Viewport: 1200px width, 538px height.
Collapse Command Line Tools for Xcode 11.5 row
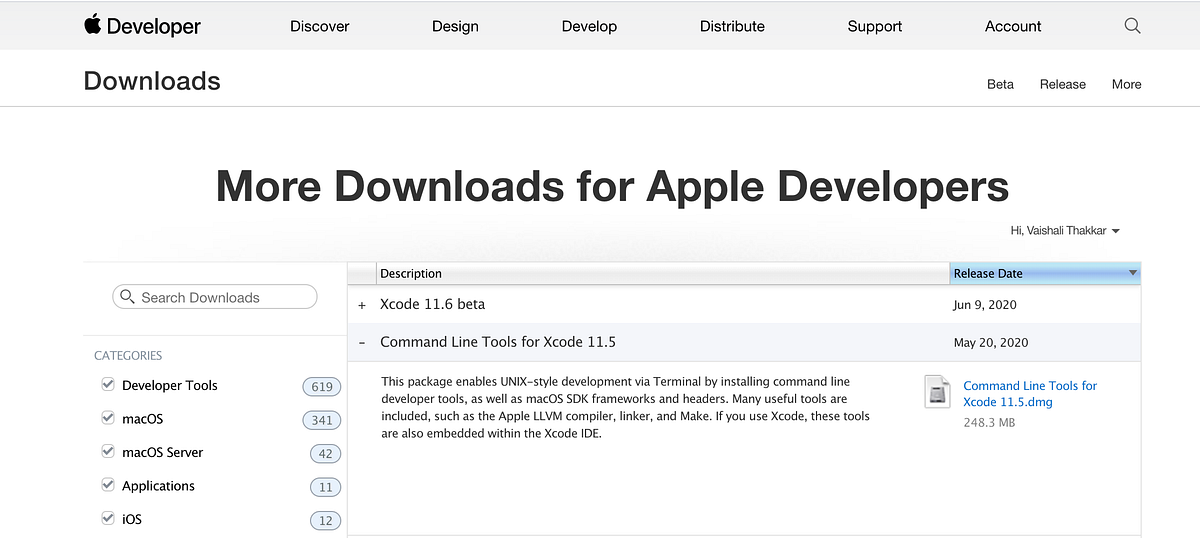coord(362,343)
